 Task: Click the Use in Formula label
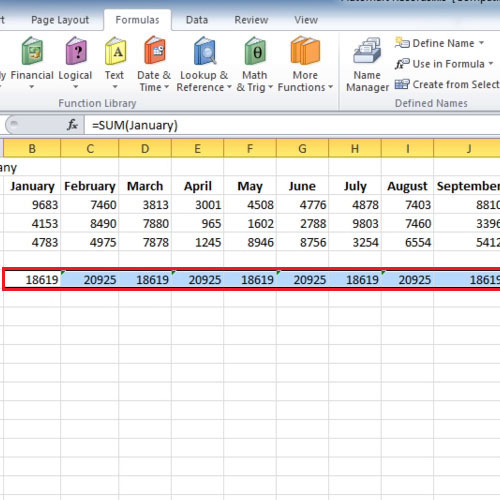[448, 64]
